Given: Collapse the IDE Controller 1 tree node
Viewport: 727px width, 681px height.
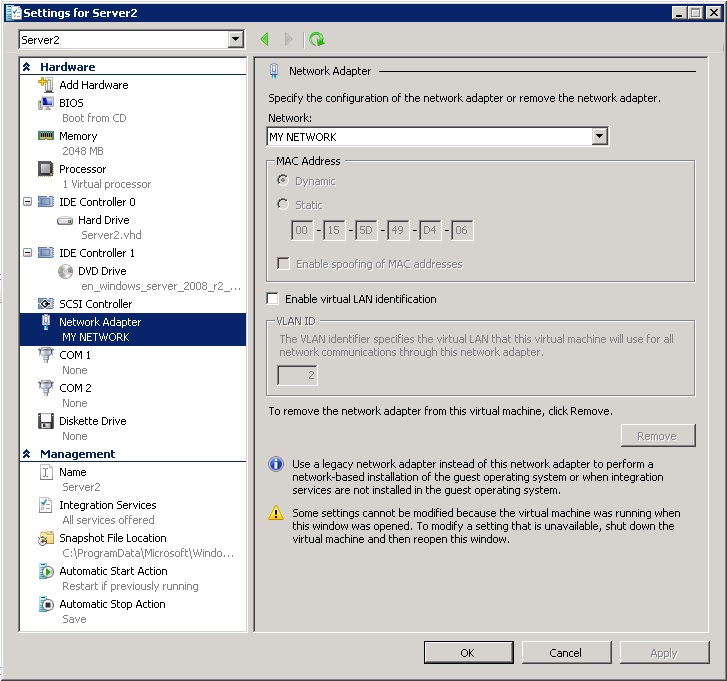Looking at the screenshot, I should 28,253.
